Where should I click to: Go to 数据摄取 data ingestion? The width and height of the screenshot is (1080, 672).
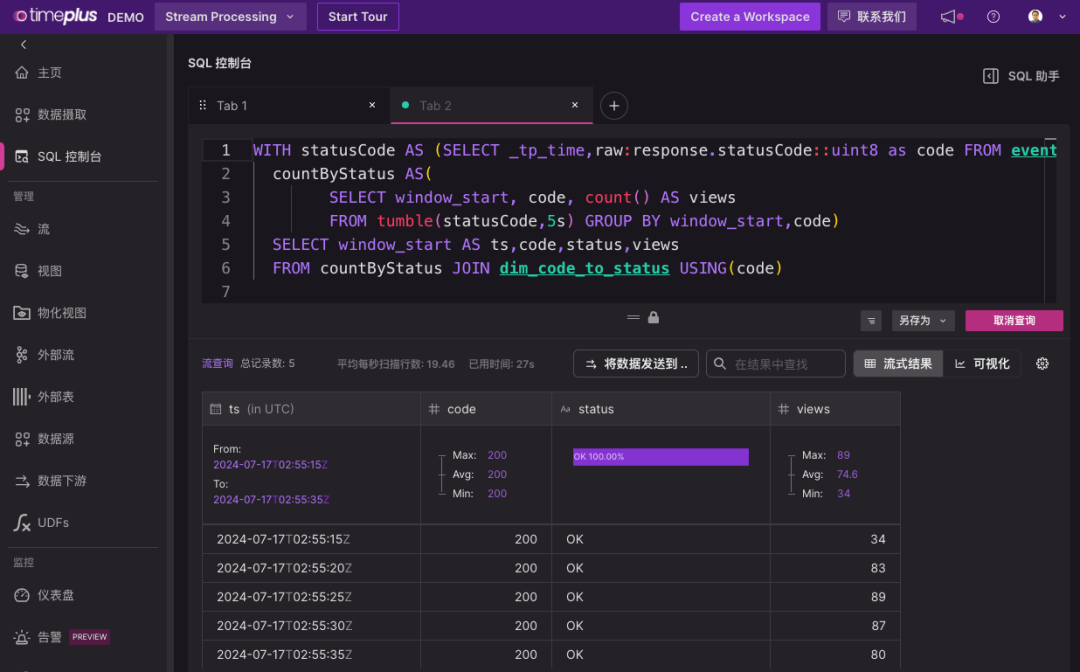50,114
